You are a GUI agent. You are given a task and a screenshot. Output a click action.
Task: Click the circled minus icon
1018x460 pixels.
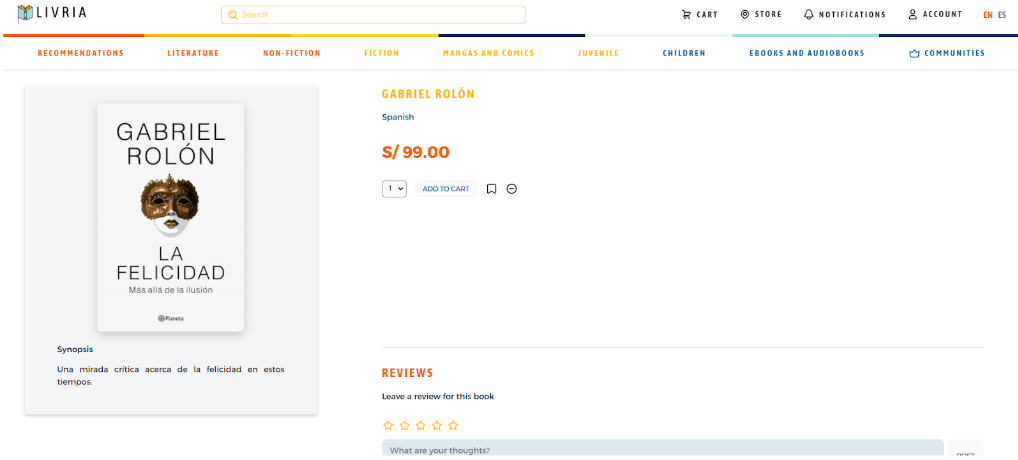click(x=512, y=189)
